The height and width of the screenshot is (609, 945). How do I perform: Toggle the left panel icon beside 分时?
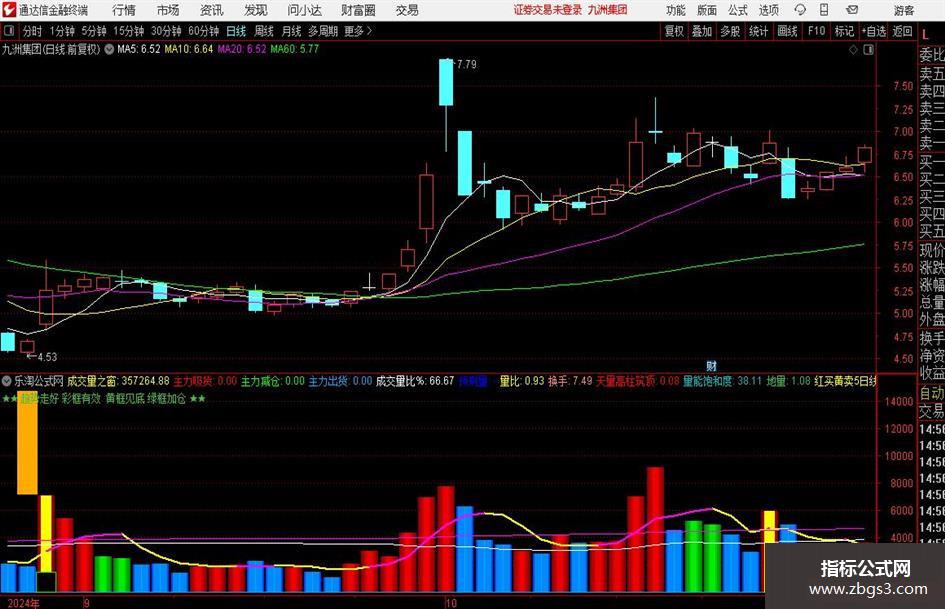(9, 31)
